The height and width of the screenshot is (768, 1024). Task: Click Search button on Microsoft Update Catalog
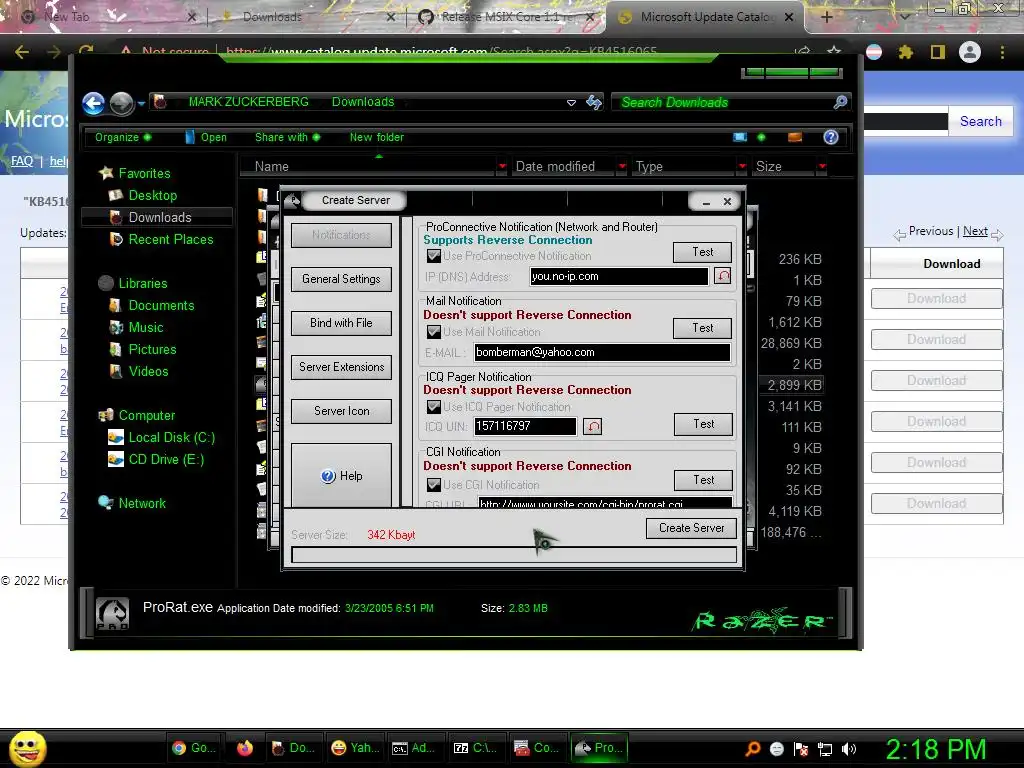[x=980, y=121]
